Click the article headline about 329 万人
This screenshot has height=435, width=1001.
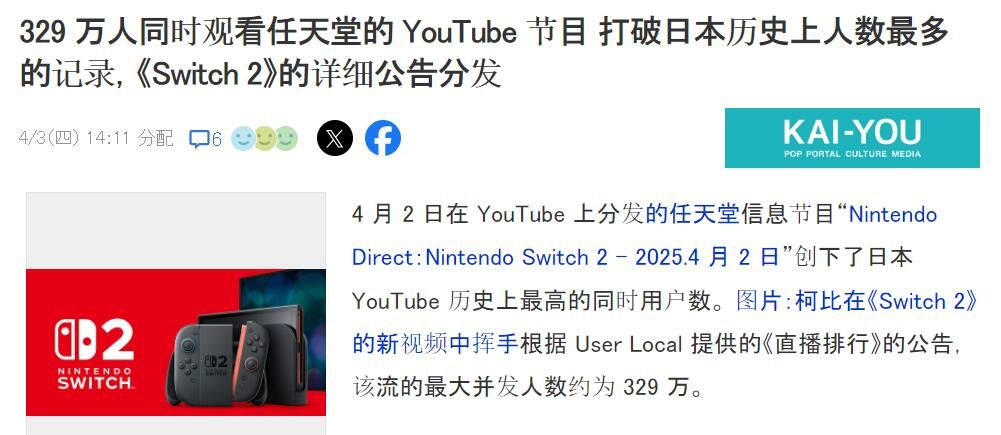[x=484, y=54]
